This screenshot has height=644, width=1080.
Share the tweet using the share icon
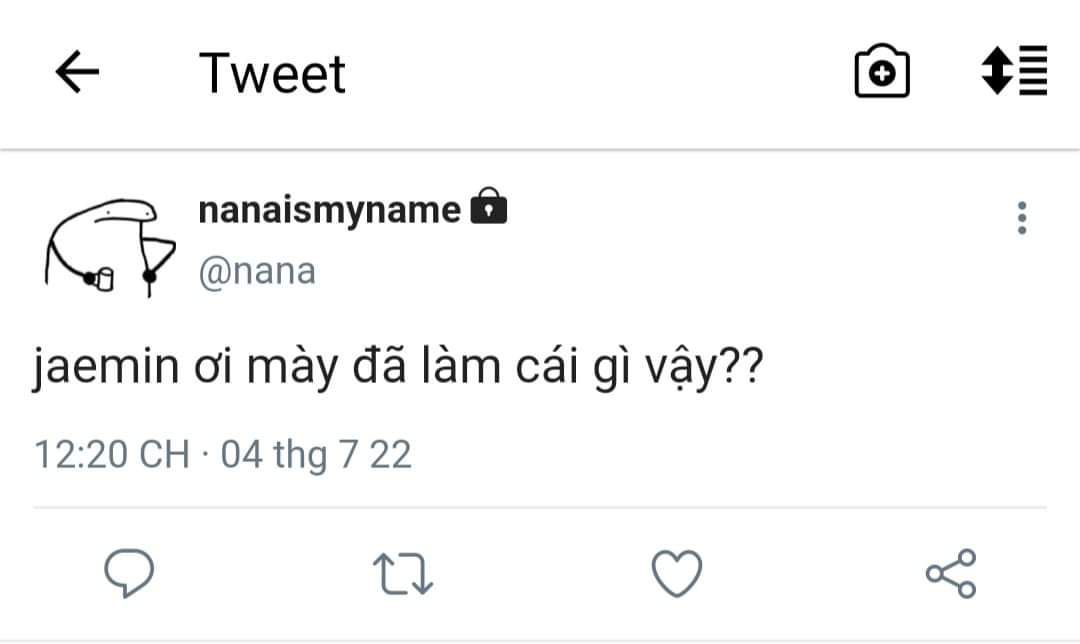(x=950, y=573)
